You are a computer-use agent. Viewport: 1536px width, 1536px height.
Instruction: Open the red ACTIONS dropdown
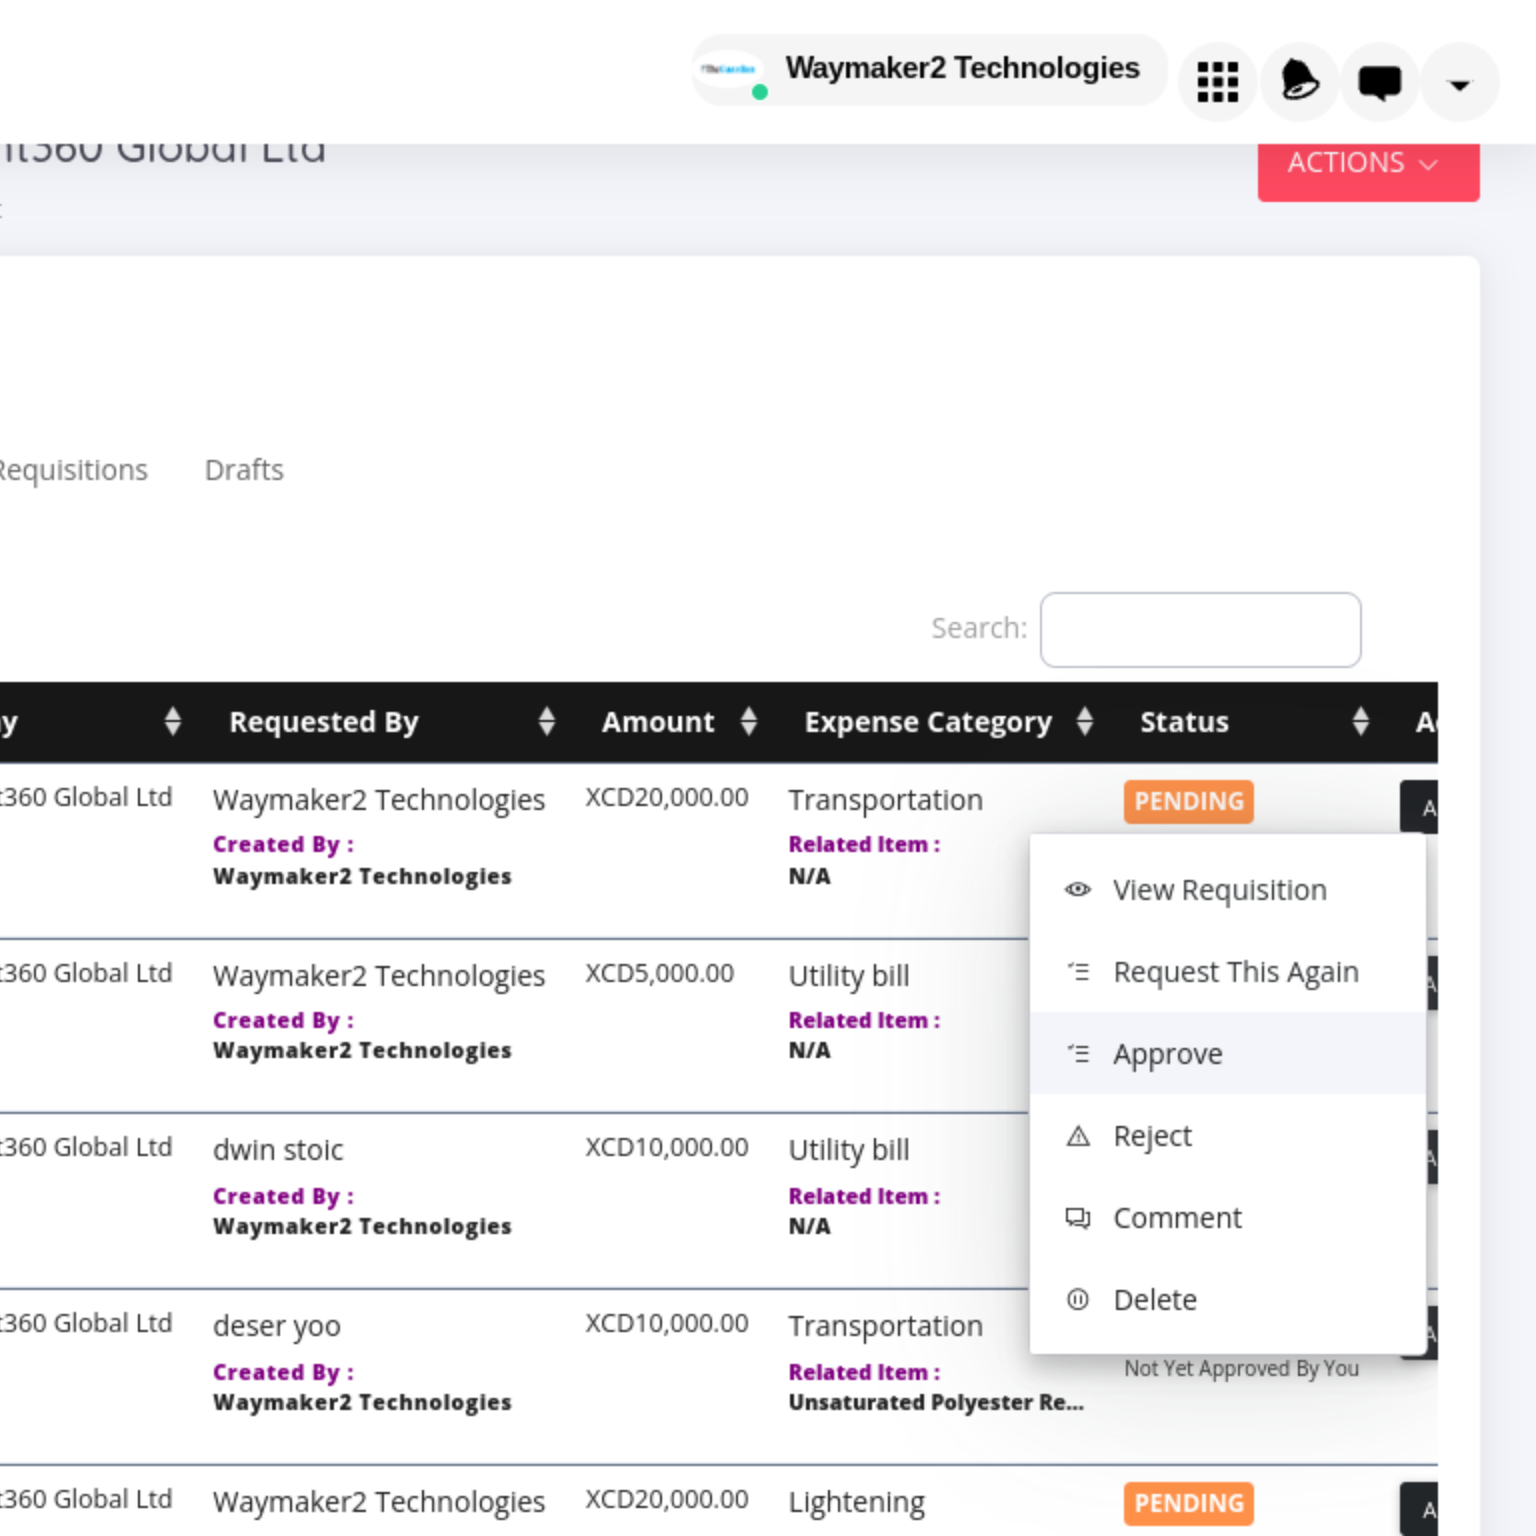pyautogui.click(x=1367, y=163)
